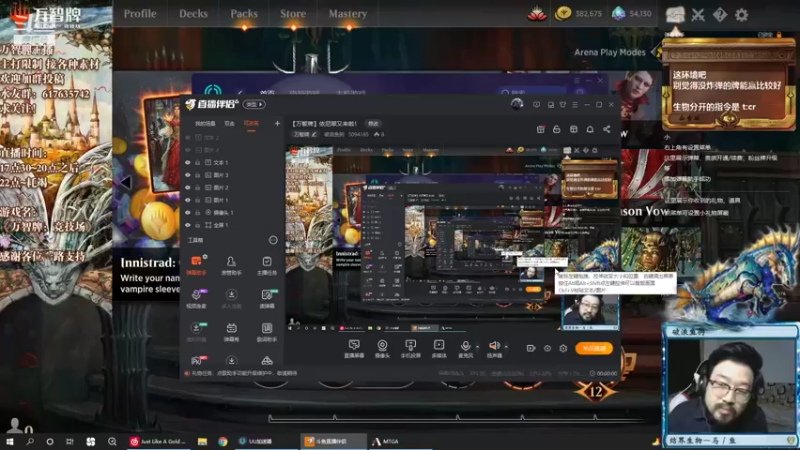Toggle visibility of layer 全屏 1
800x450 pixels.
(188, 225)
